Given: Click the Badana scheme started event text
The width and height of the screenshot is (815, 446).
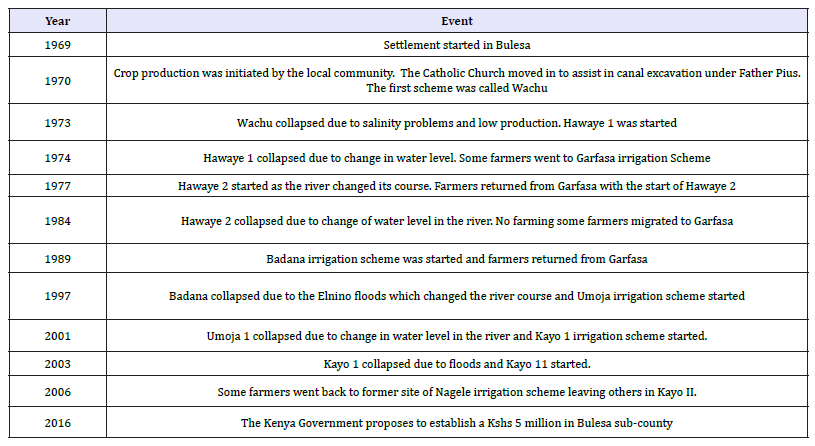Looking at the screenshot, I should [457, 258].
